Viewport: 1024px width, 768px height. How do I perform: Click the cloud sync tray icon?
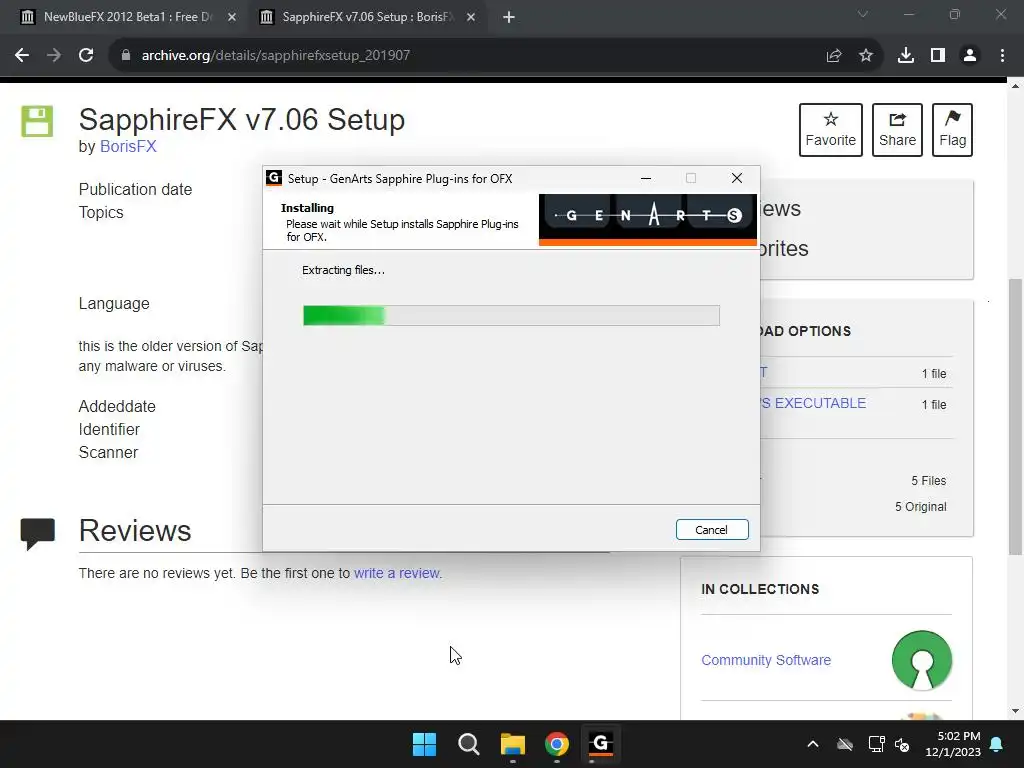click(x=845, y=744)
